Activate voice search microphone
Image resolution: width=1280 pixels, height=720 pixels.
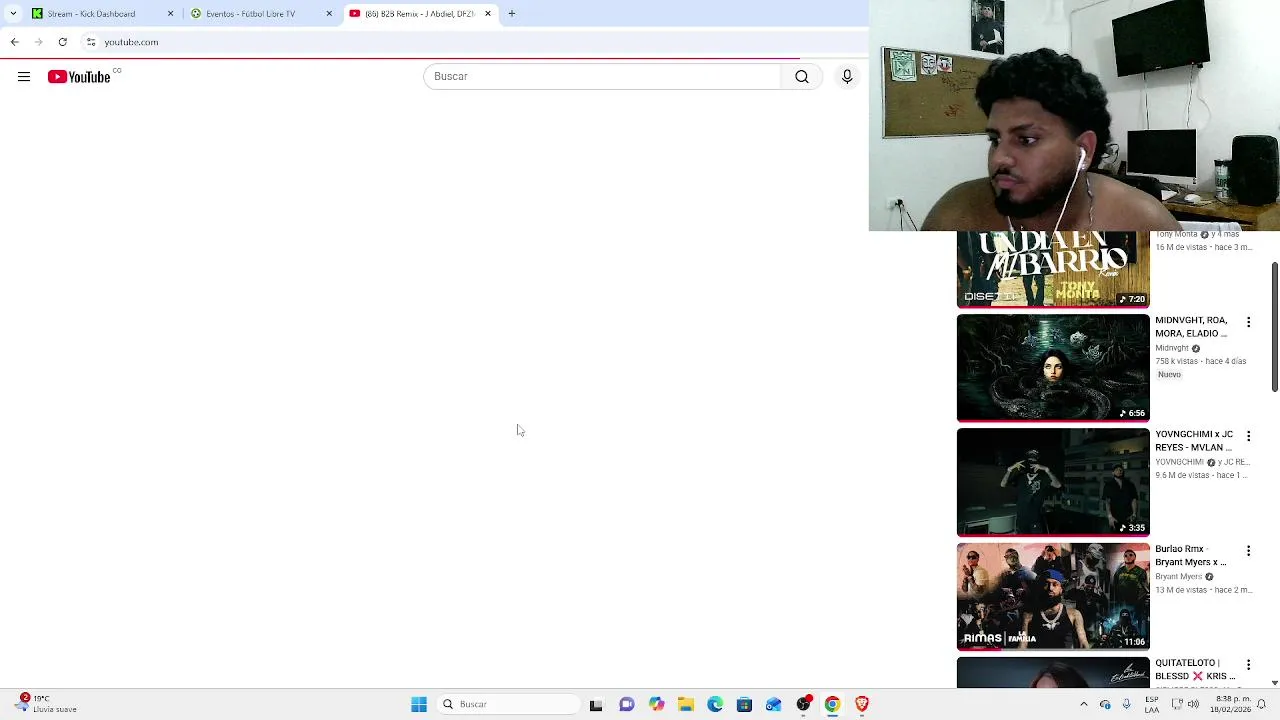tap(847, 77)
